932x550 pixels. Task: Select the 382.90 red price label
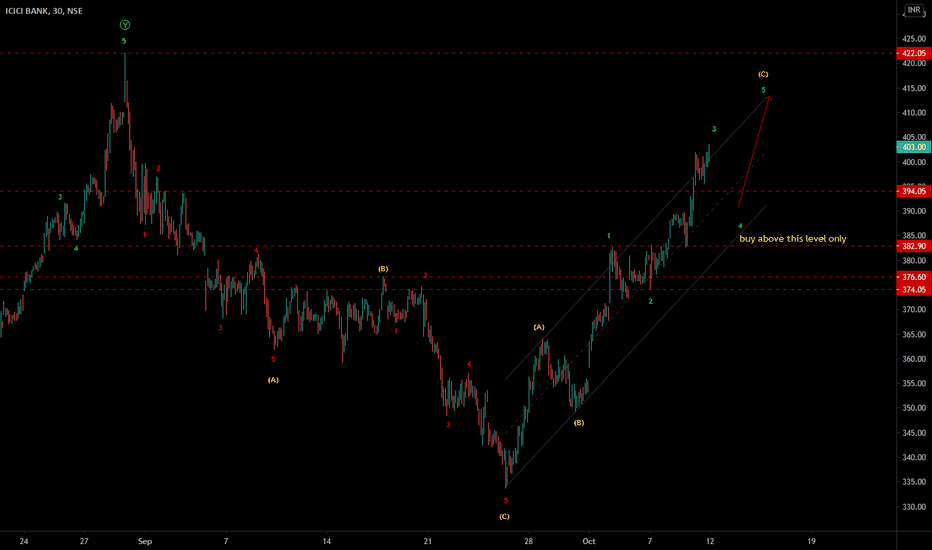[x=914, y=246]
